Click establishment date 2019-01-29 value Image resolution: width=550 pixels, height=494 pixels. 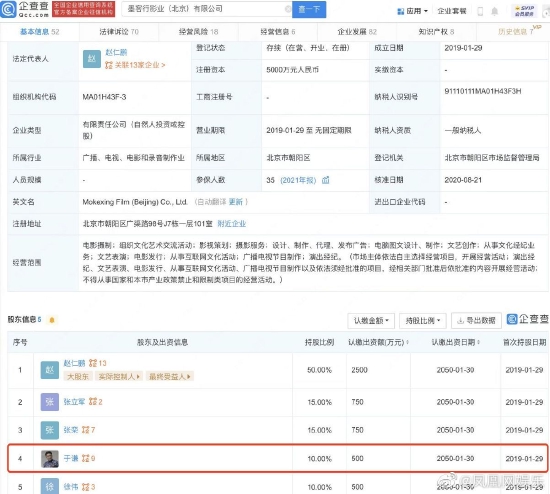pos(463,48)
